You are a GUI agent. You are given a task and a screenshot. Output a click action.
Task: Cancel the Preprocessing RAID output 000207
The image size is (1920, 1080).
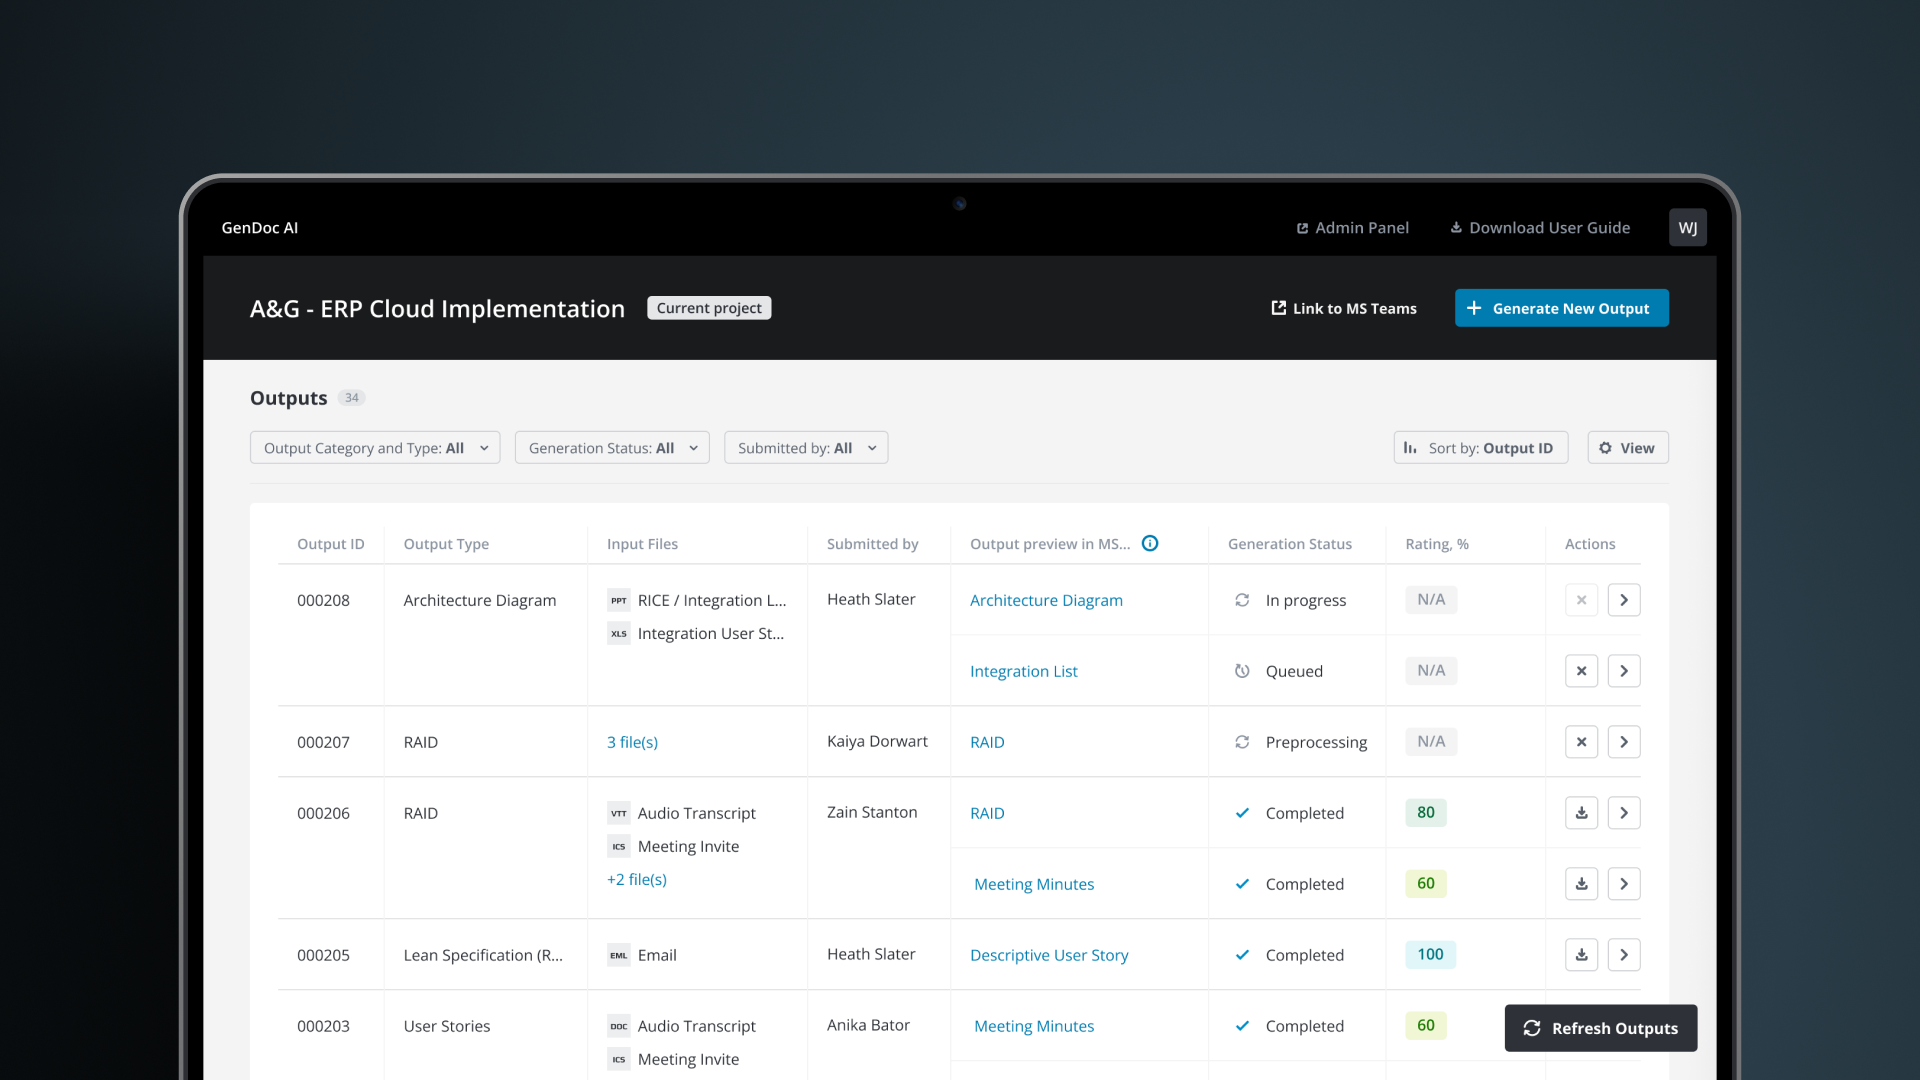tap(1581, 742)
